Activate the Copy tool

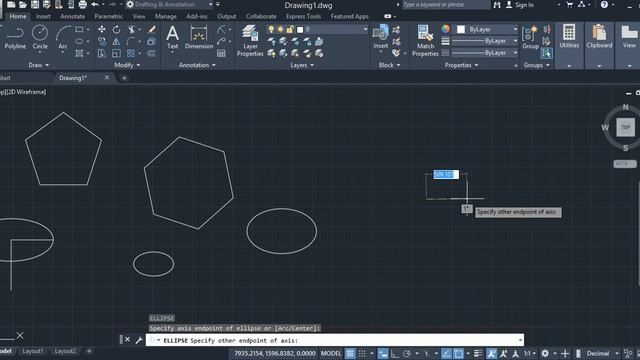click(x=102, y=41)
